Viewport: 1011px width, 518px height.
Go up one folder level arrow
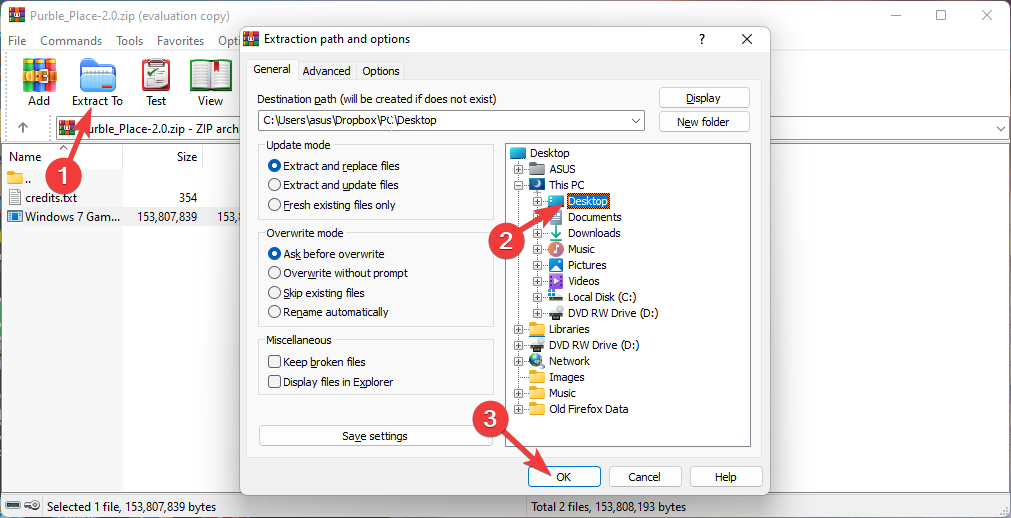tap(23, 128)
